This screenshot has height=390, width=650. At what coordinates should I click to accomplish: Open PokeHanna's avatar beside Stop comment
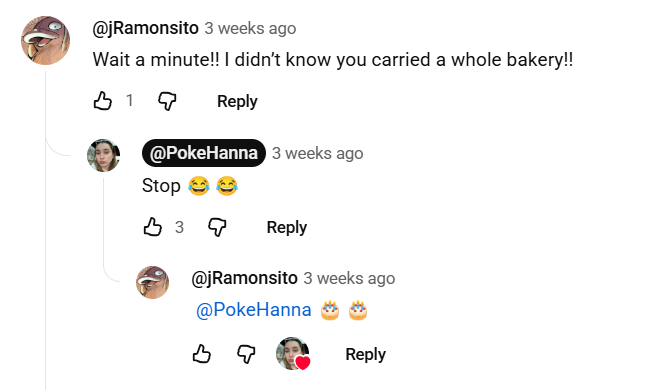tap(103, 155)
